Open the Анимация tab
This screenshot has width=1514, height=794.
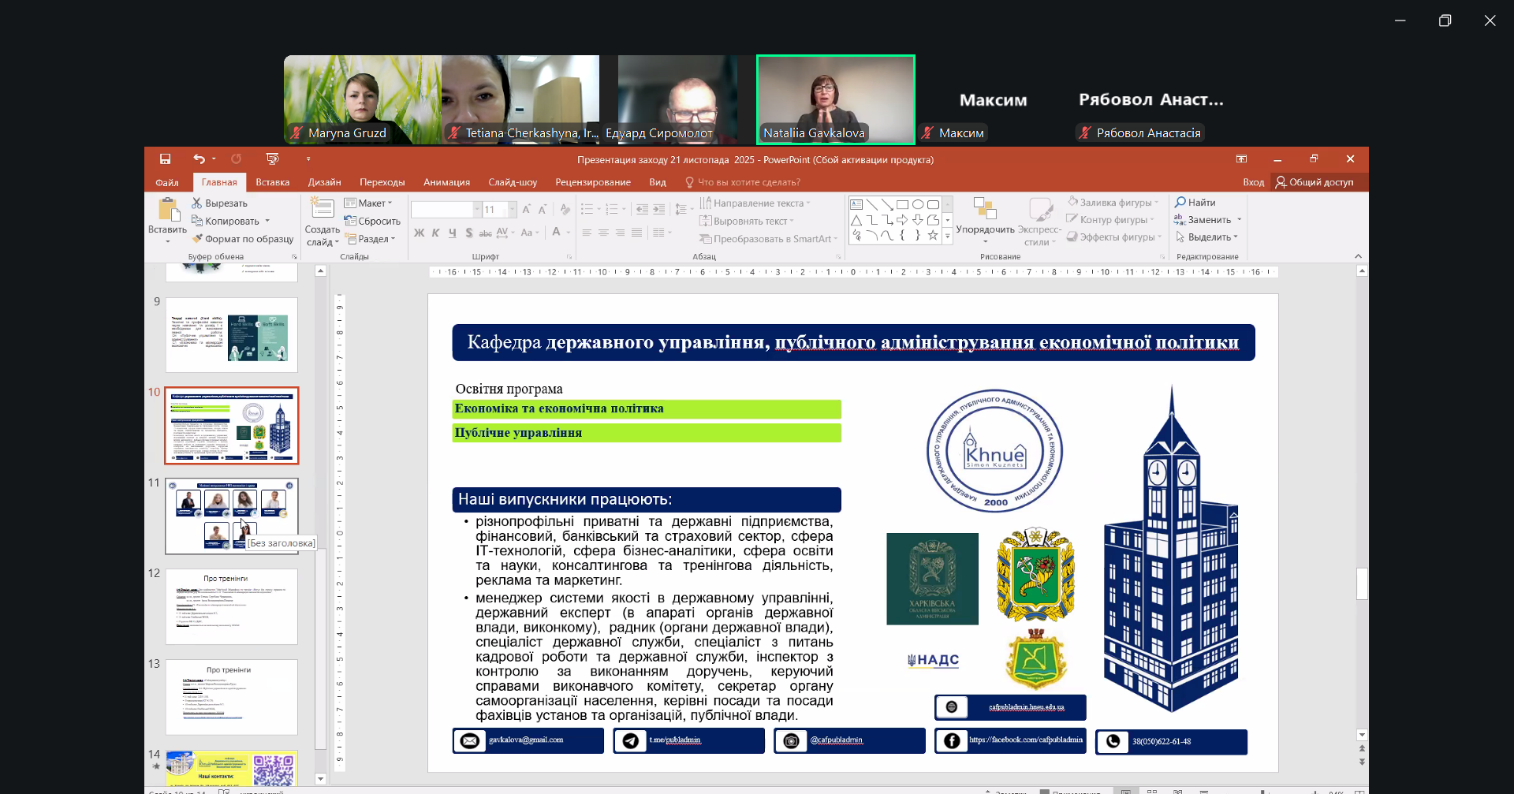446,182
